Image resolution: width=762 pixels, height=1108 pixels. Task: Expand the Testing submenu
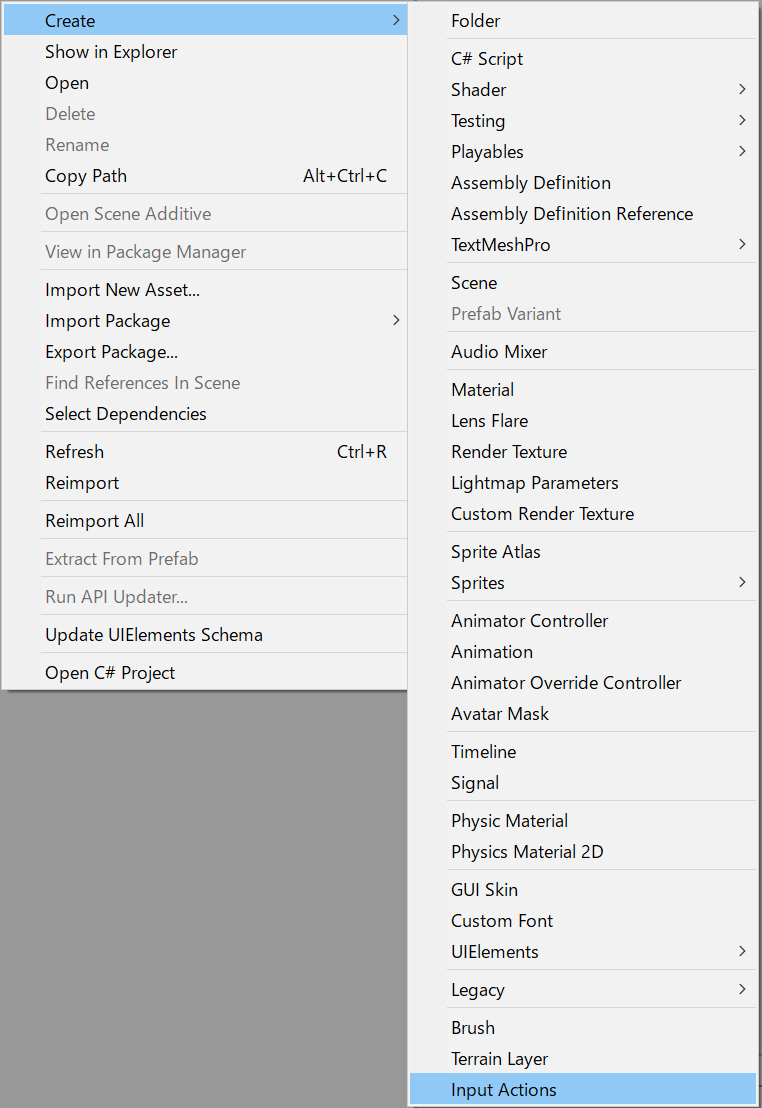582,121
